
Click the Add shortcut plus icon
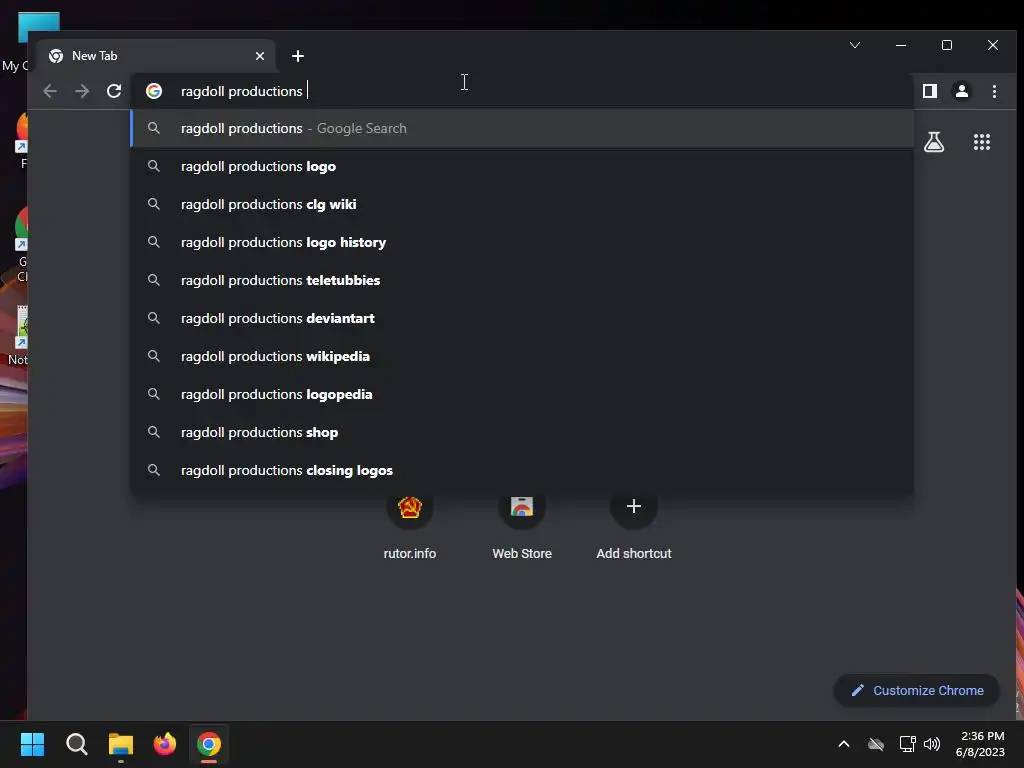click(x=633, y=506)
